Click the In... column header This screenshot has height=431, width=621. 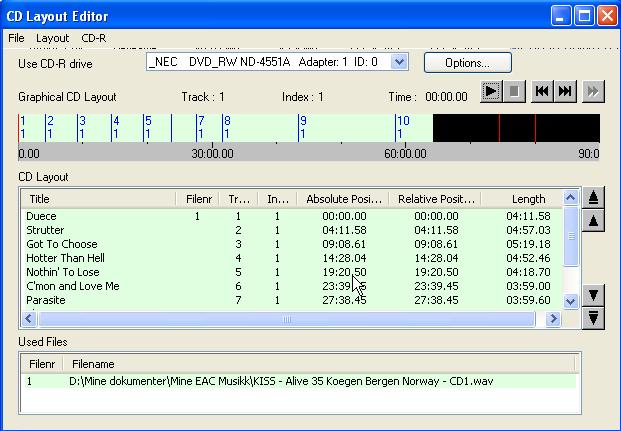(278, 199)
